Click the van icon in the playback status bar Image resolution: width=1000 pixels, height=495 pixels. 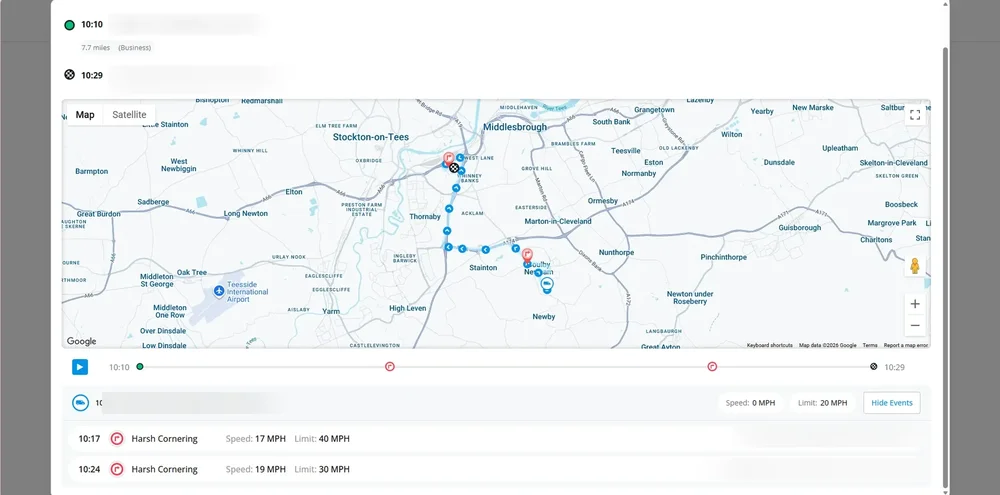click(80, 403)
